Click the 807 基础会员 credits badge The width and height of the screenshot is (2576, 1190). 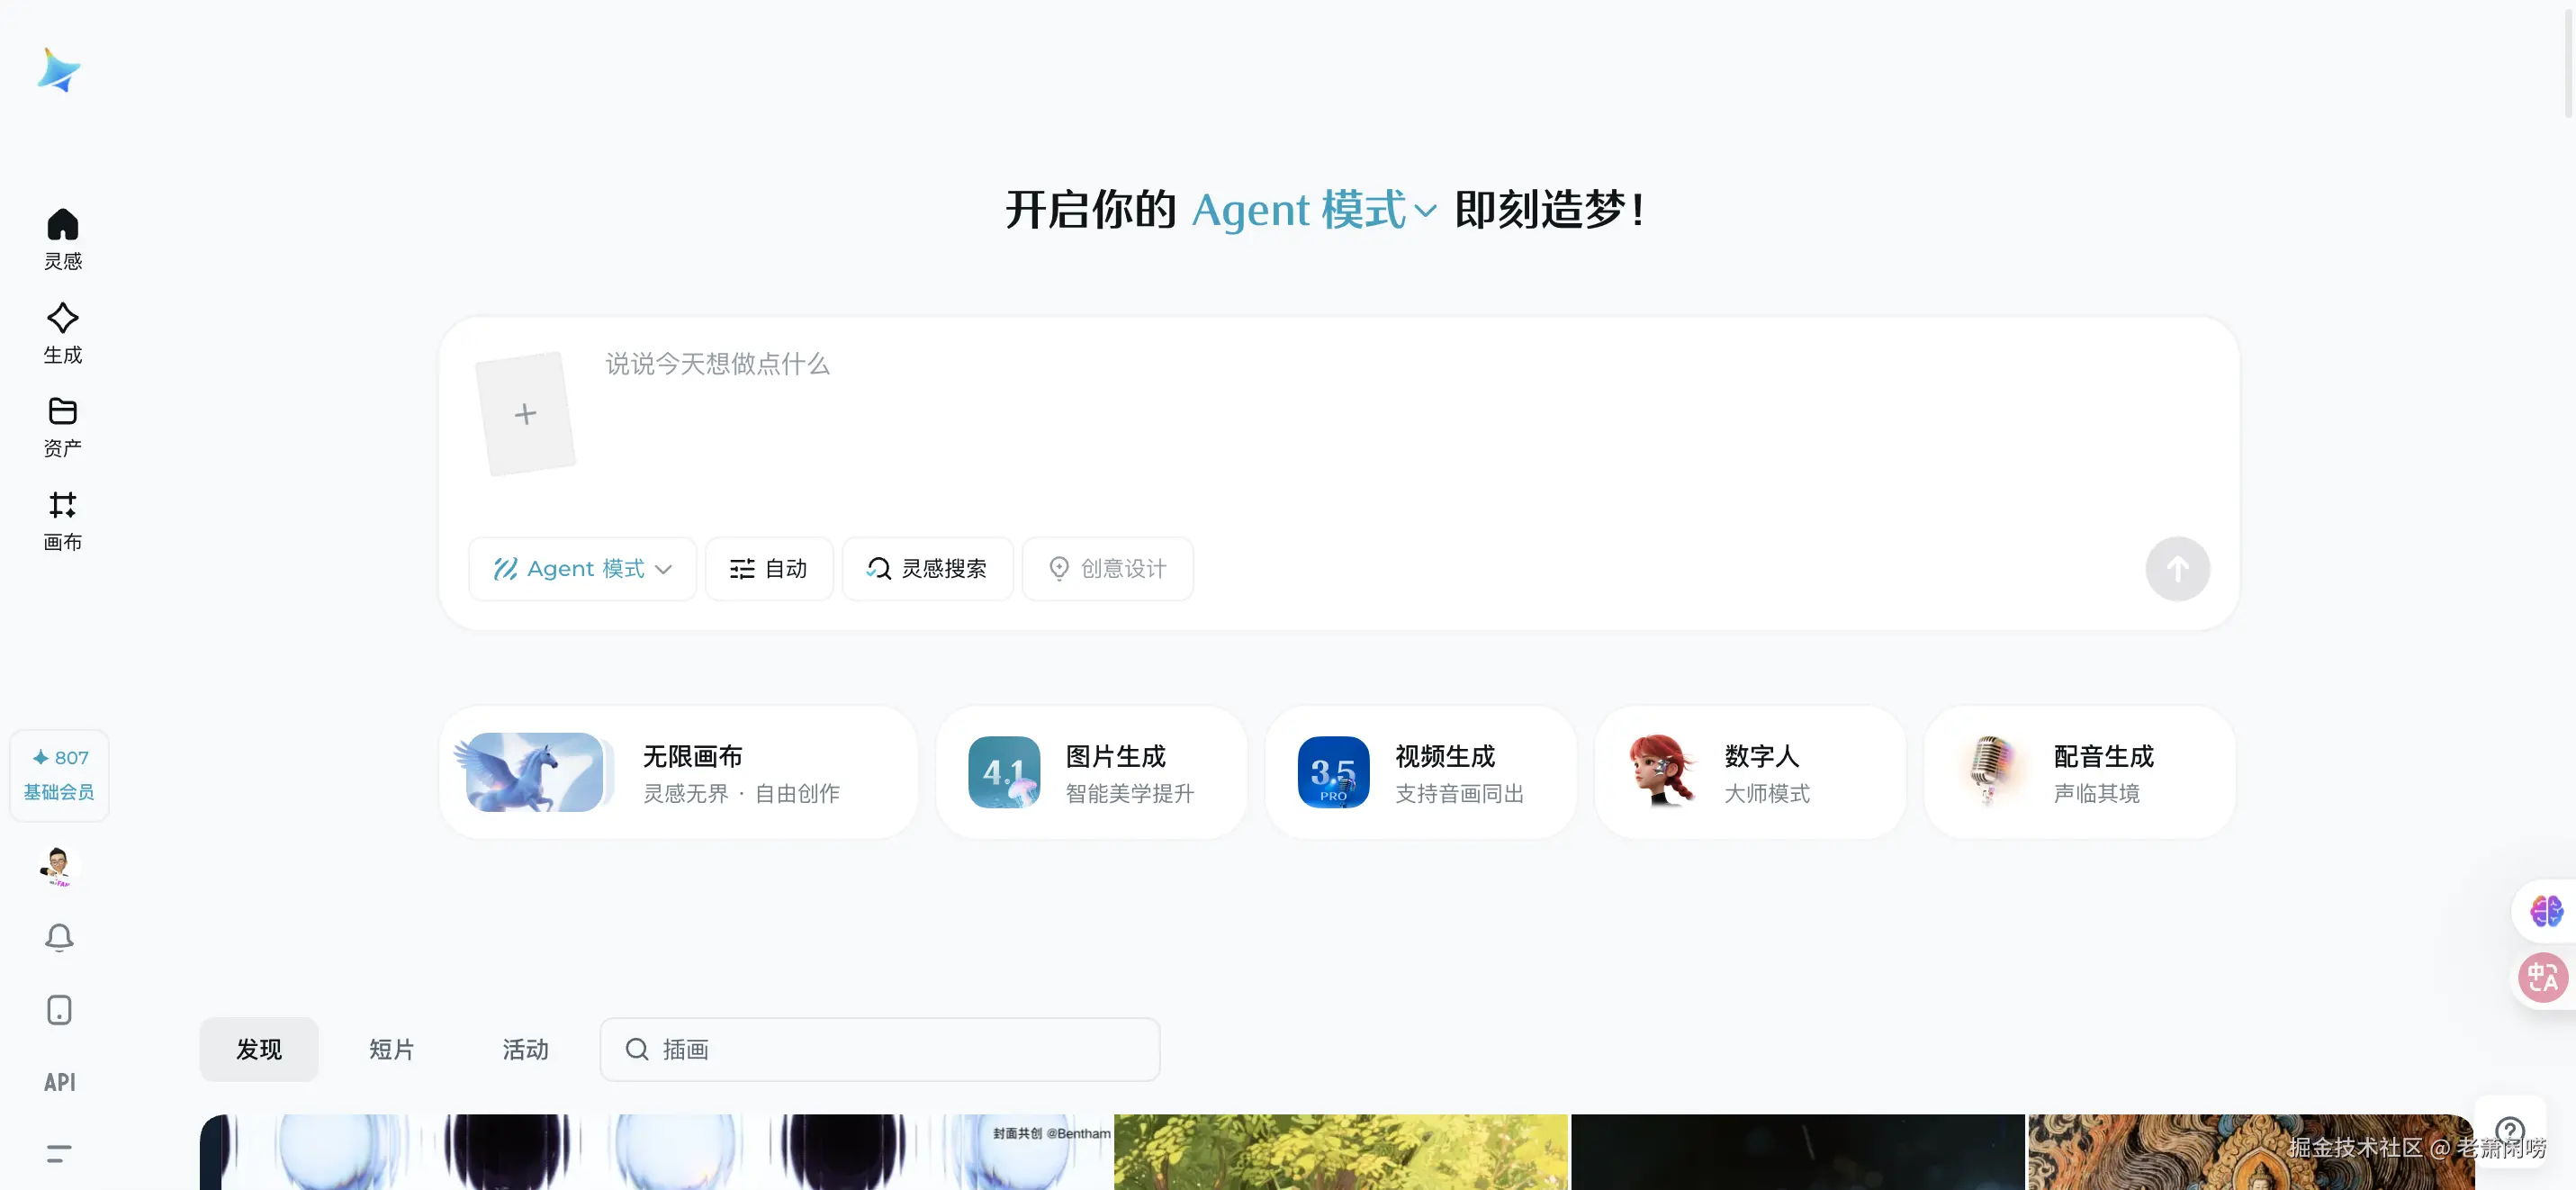click(x=59, y=774)
